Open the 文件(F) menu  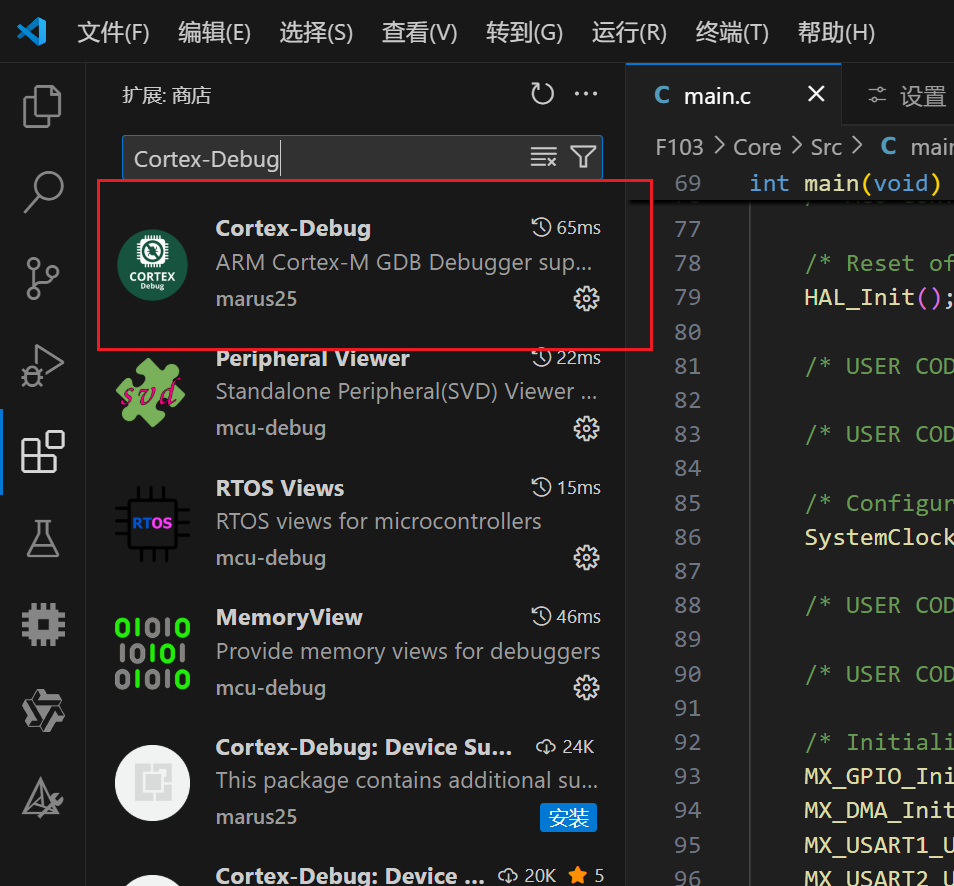(x=113, y=32)
